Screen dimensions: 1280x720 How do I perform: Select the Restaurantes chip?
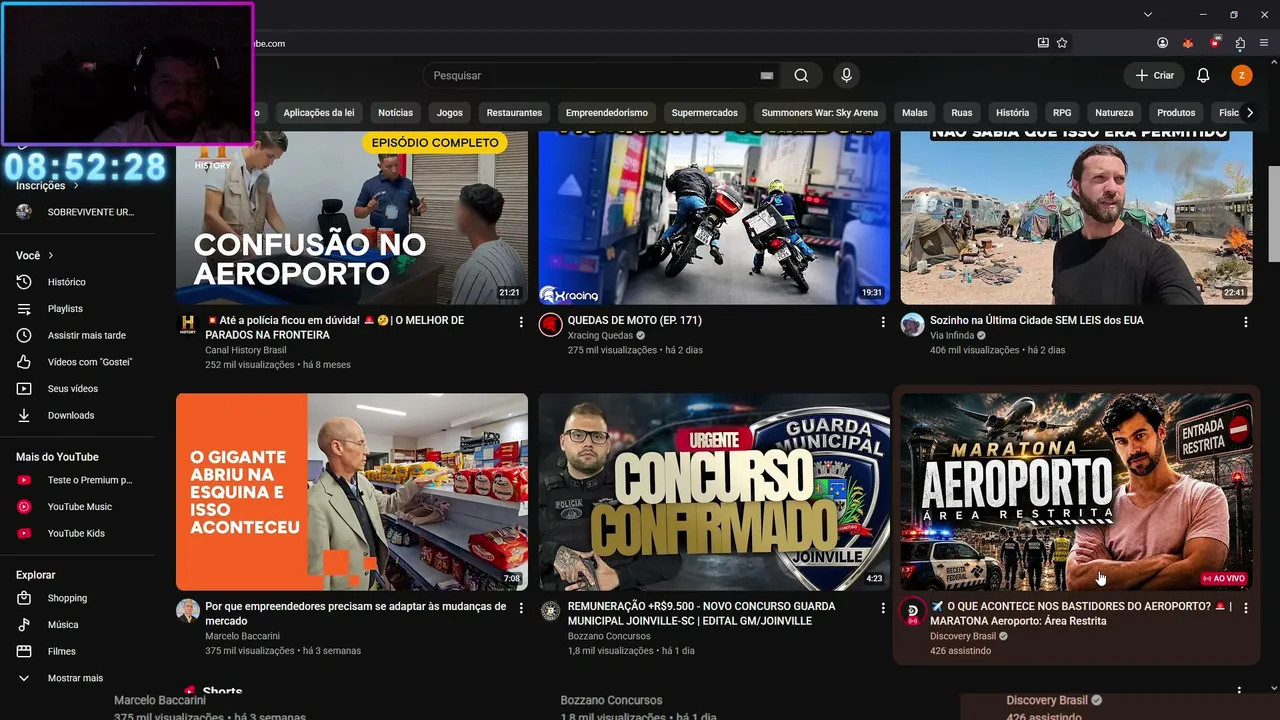pos(514,113)
